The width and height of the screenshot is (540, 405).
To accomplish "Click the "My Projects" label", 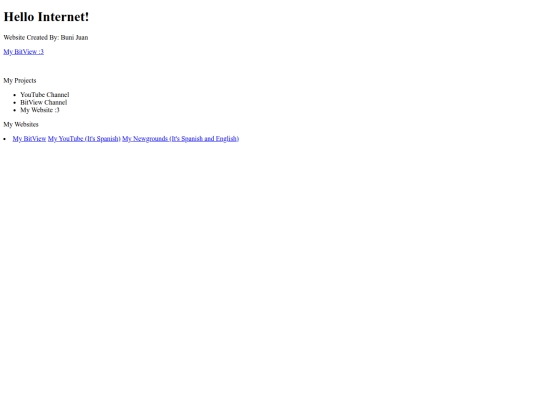I will pos(20,81).
